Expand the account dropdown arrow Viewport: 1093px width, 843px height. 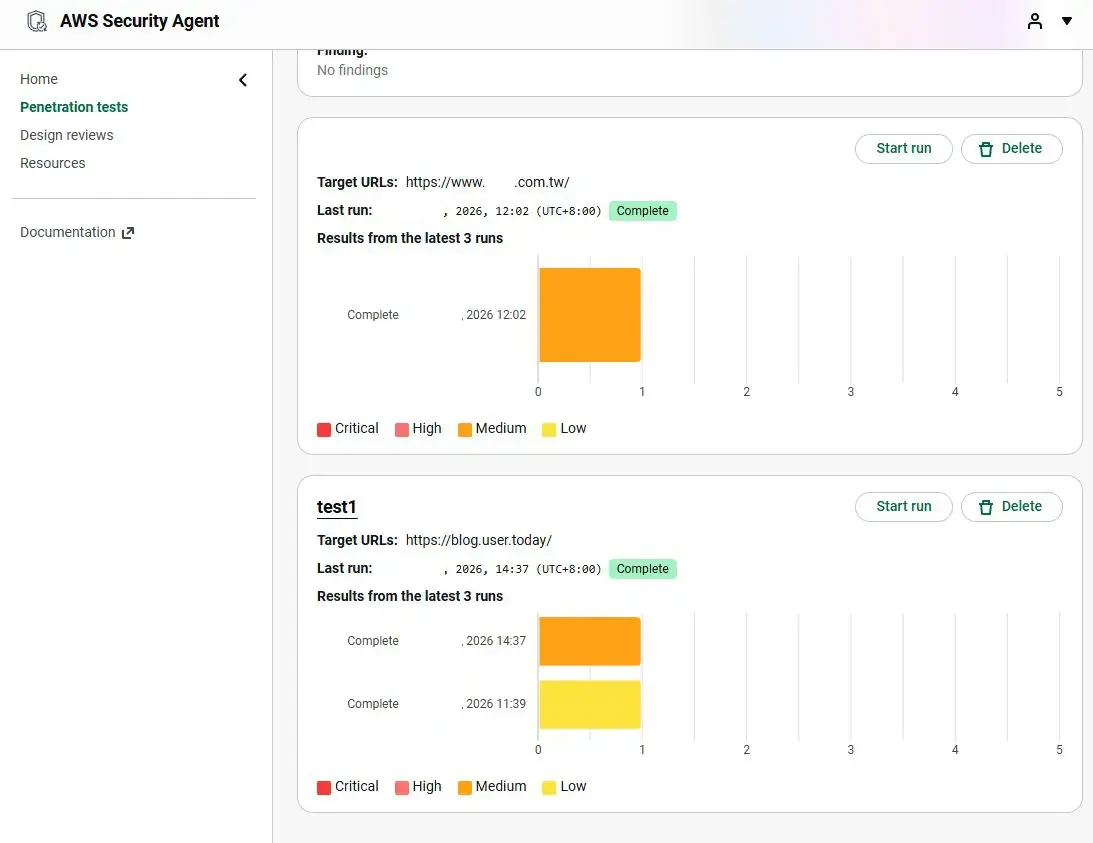[x=1067, y=21]
